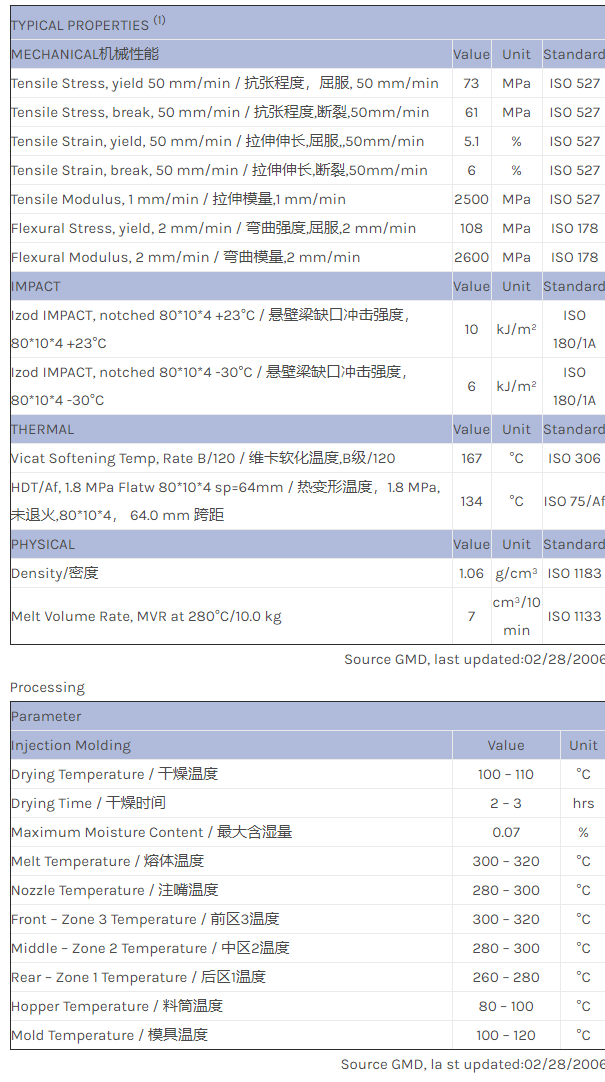Select the Maximum Moisture Content row label
Image resolution: width=605 pixels, height=1082 pixels.
coord(151,832)
